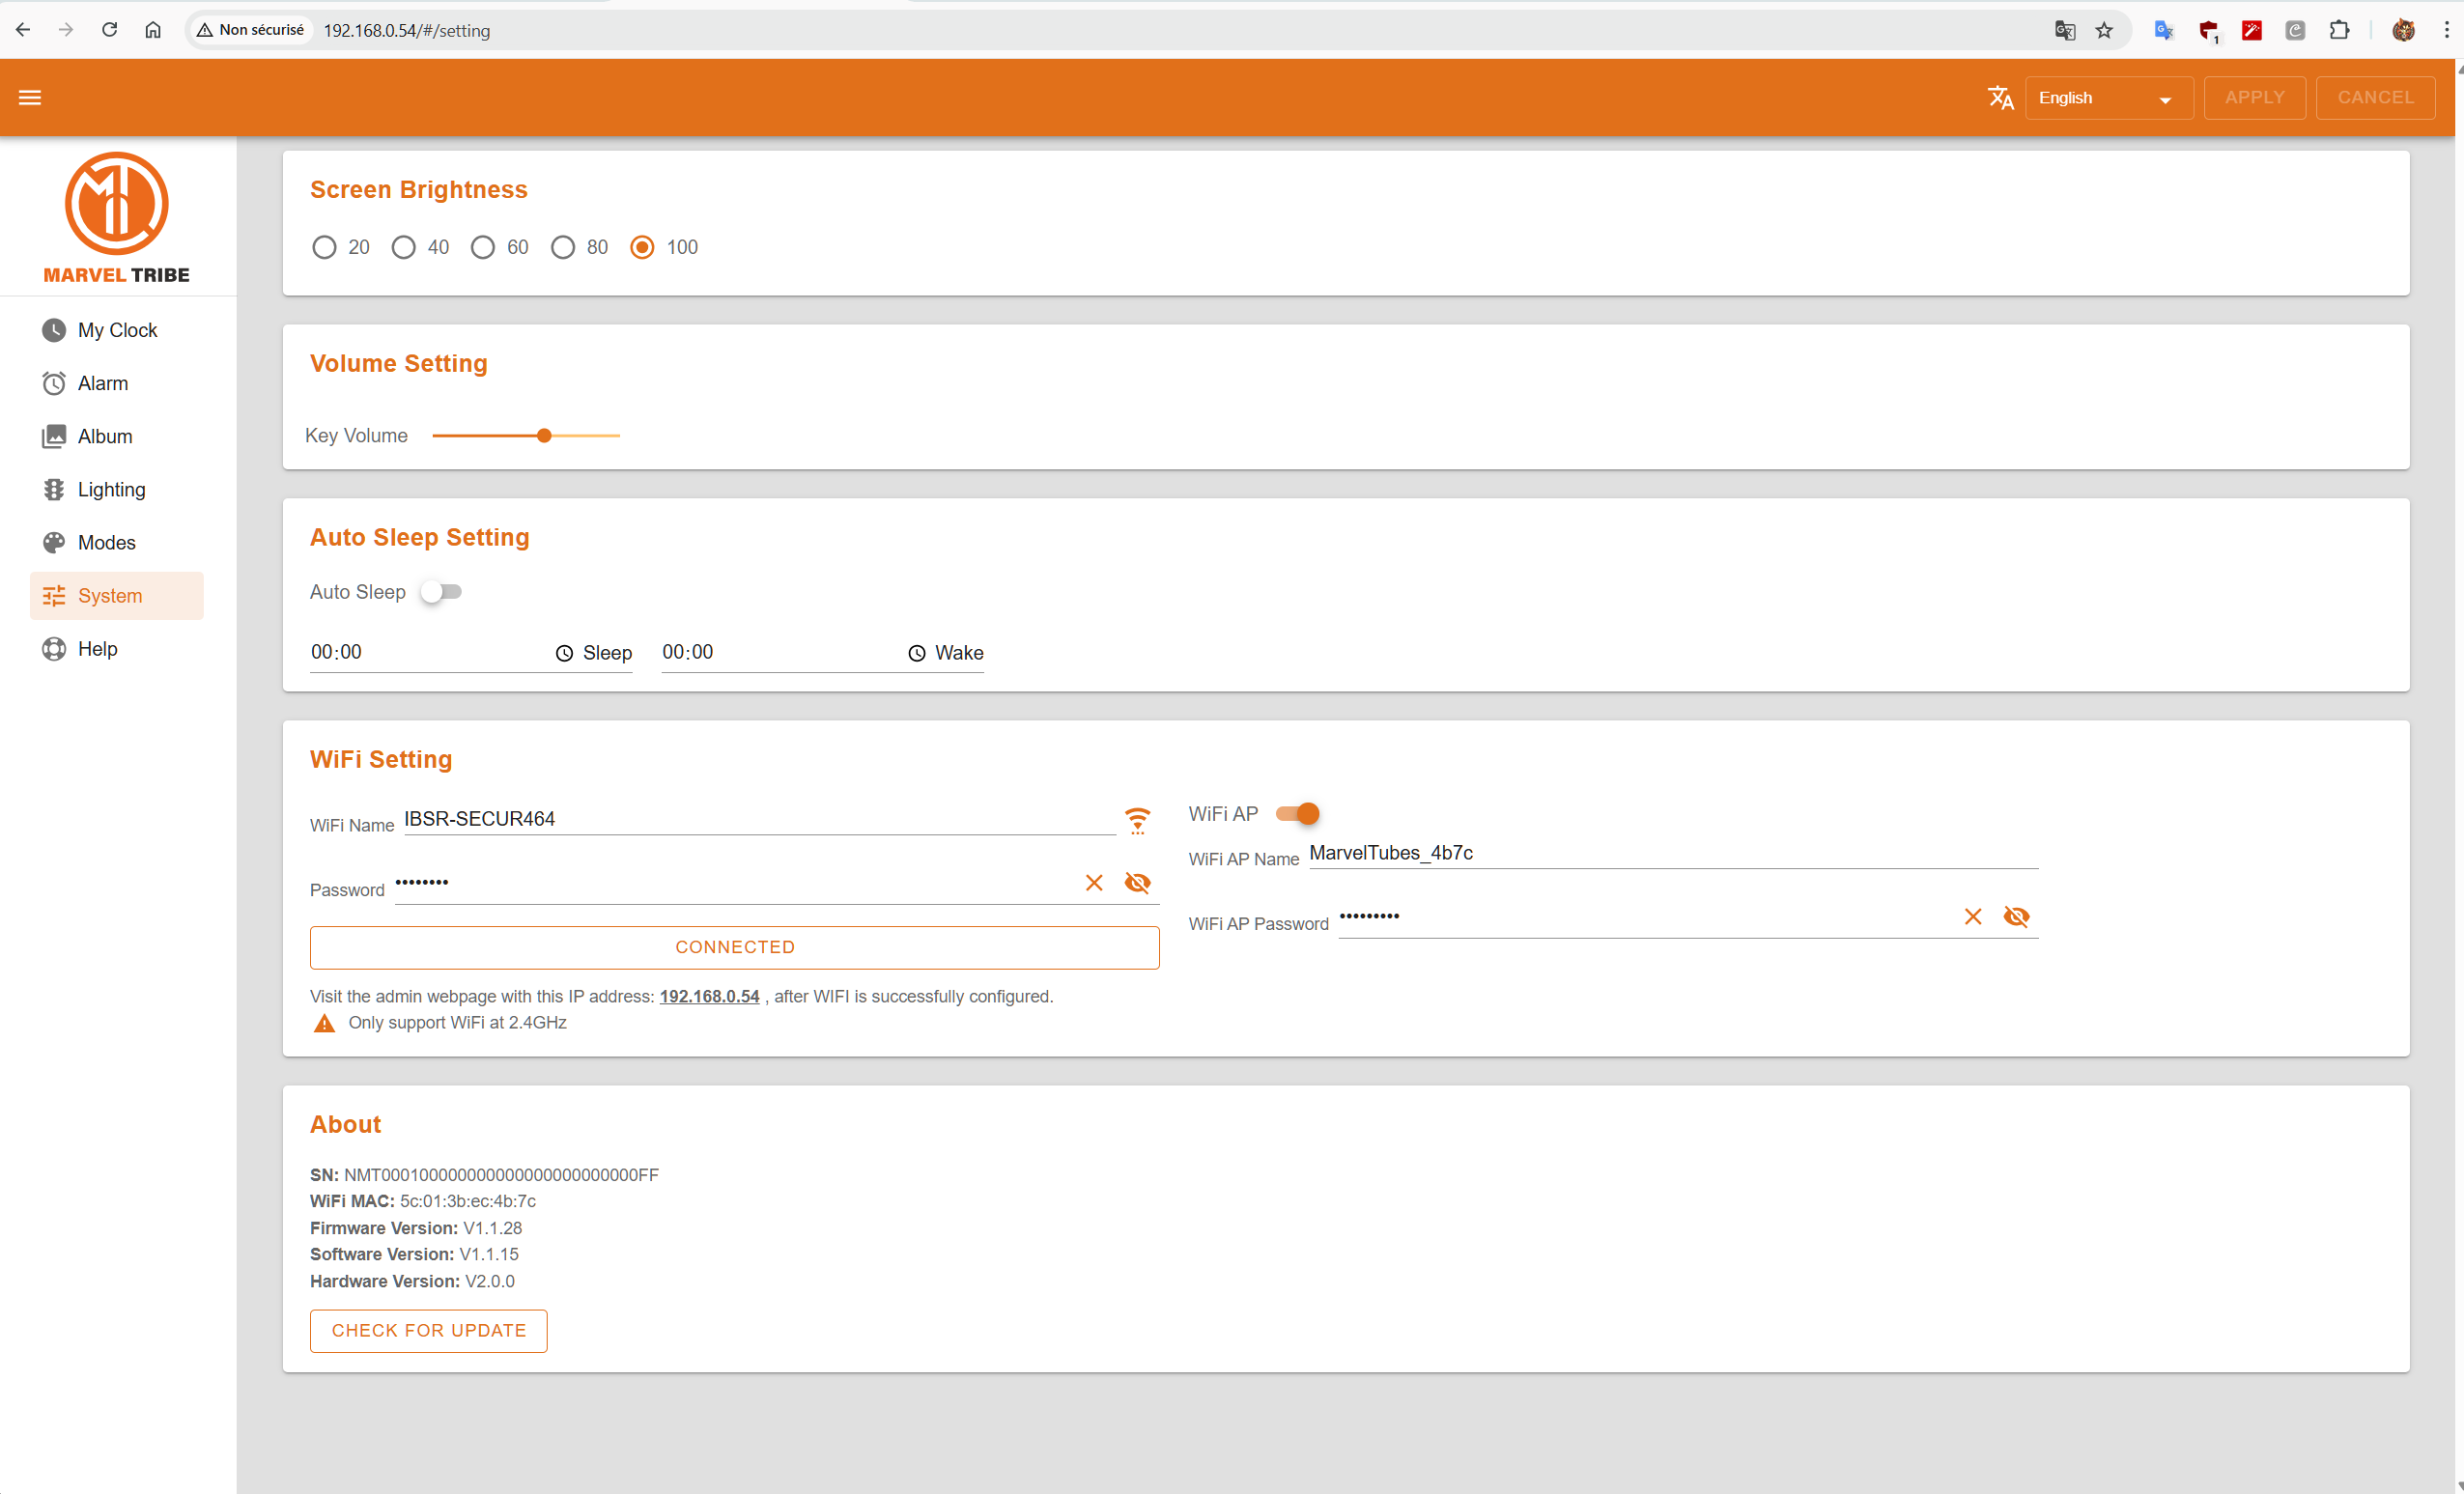Image resolution: width=2464 pixels, height=1494 pixels.
Task: Click the Sleep time clock icon
Action: point(564,653)
